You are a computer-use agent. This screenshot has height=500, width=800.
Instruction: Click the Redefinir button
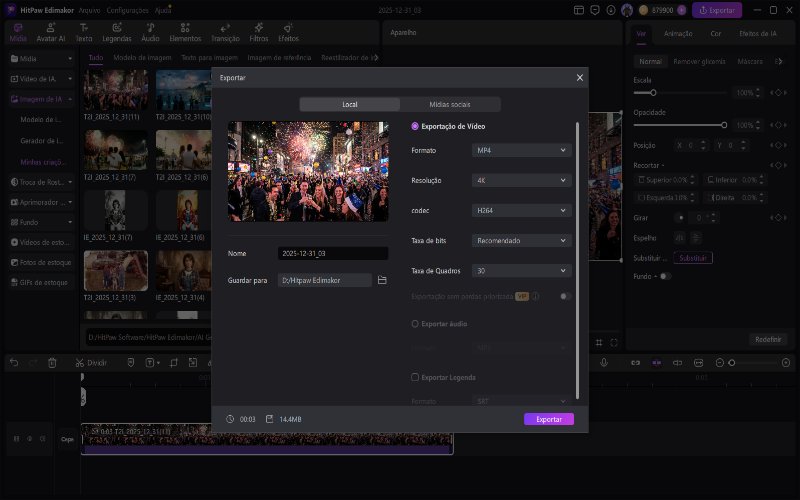tap(768, 339)
